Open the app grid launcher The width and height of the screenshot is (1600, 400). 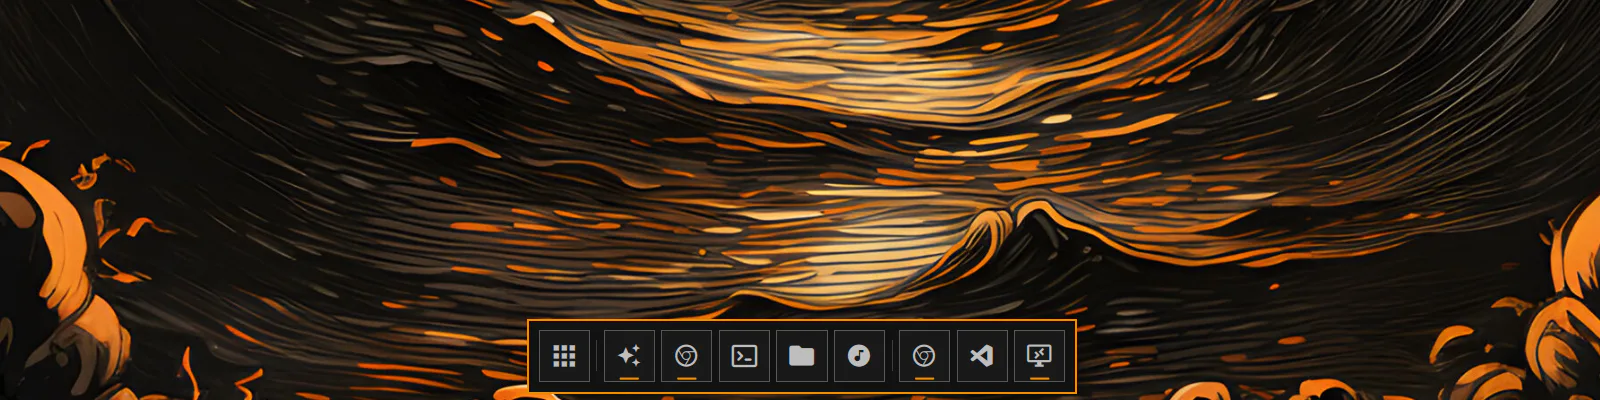[564, 356]
